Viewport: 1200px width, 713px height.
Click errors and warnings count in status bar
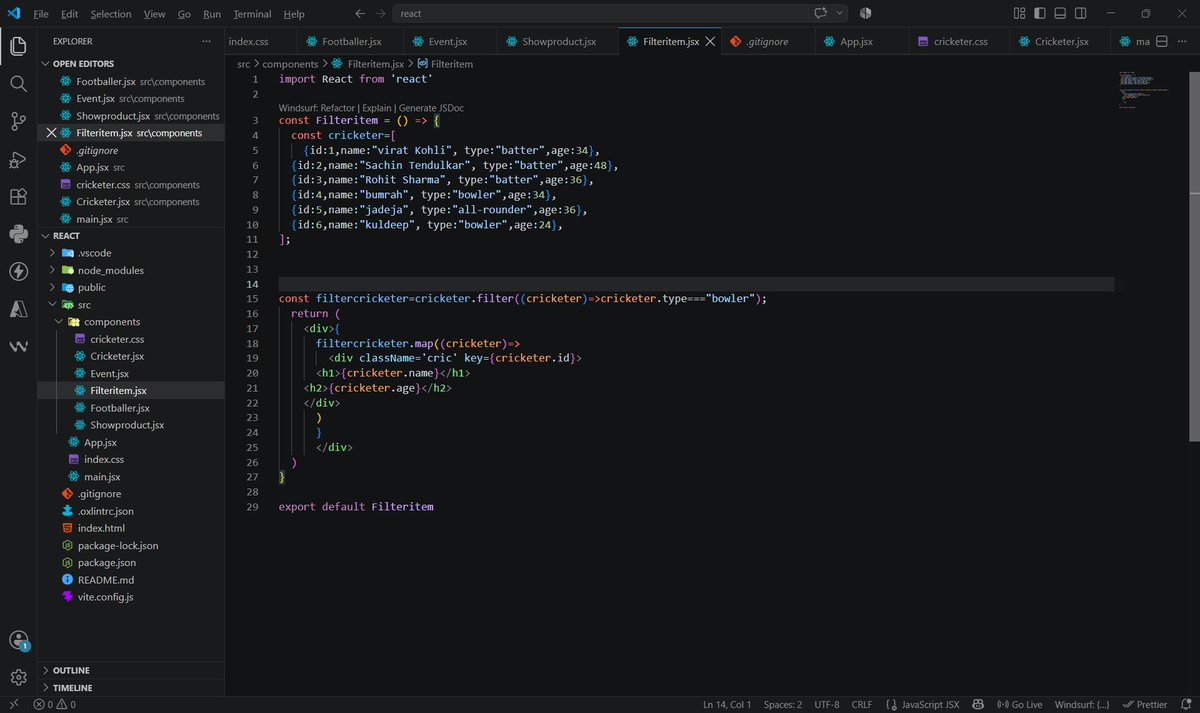55,704
